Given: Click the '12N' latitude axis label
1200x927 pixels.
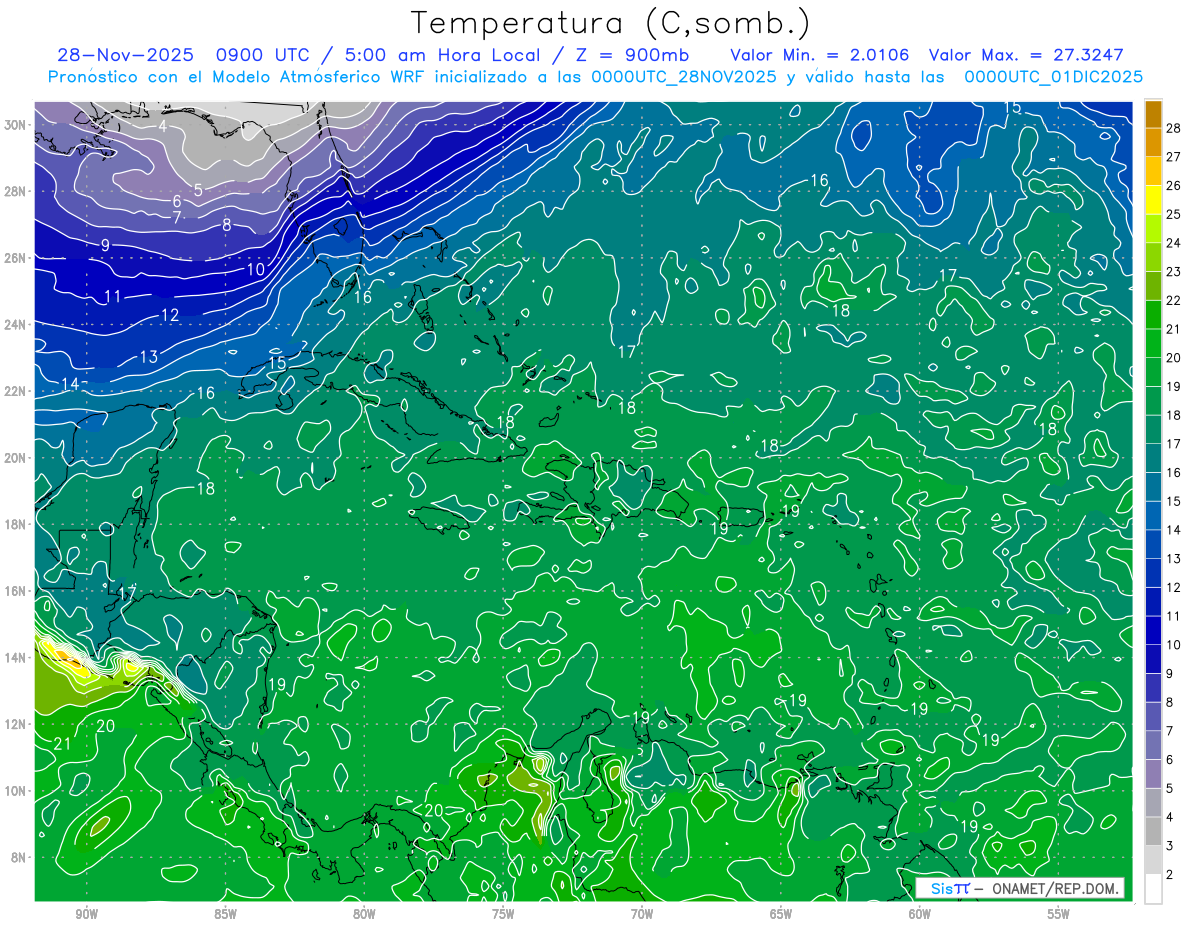Looking at the screenshot, I should [x=16, y=724].
